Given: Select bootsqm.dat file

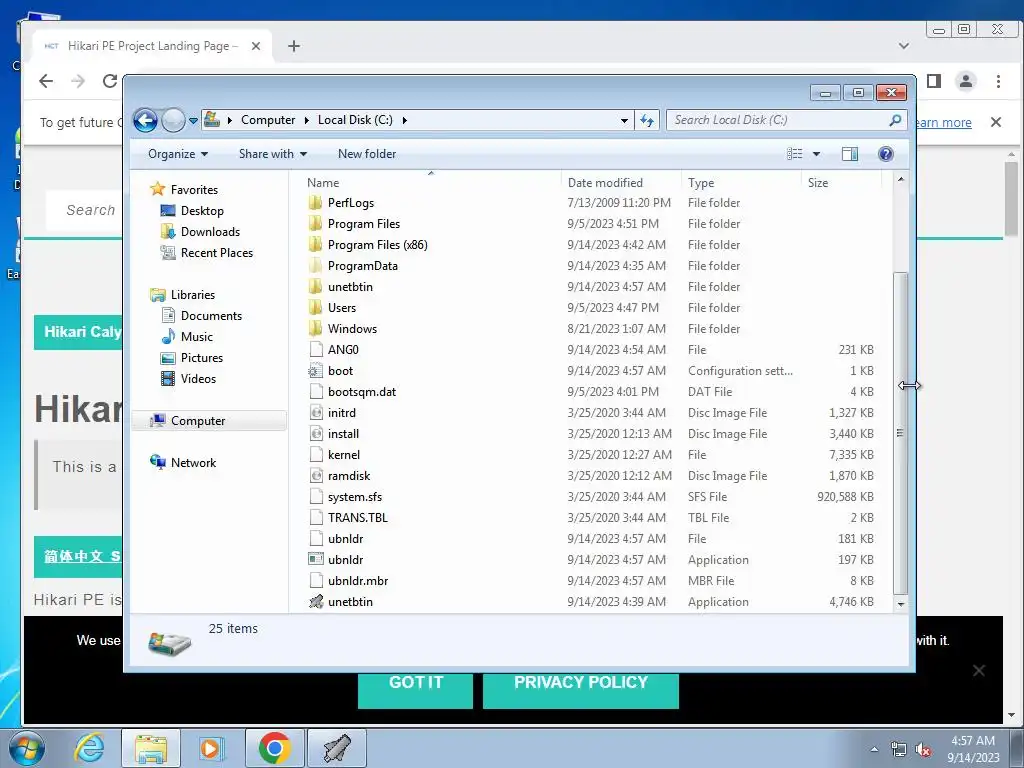Looking at the screenshot, I should click(362, 392).
